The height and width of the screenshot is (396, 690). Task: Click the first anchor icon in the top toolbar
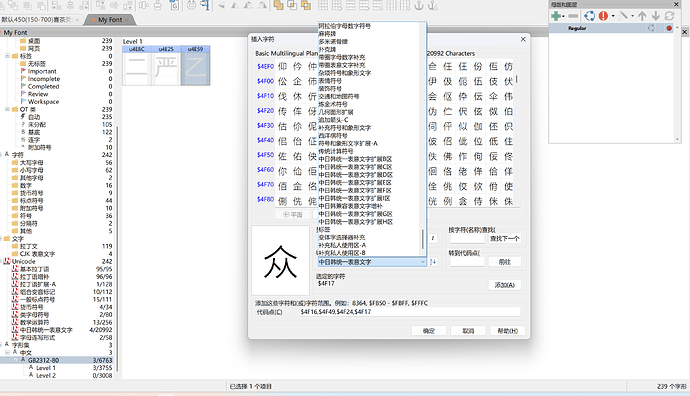coord(419,5)
